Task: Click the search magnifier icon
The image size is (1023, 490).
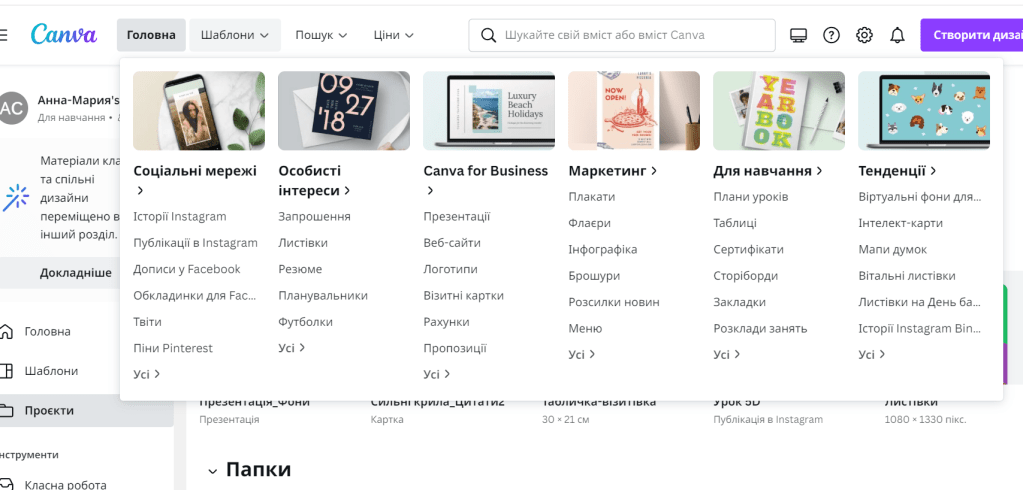Action: 488,35
